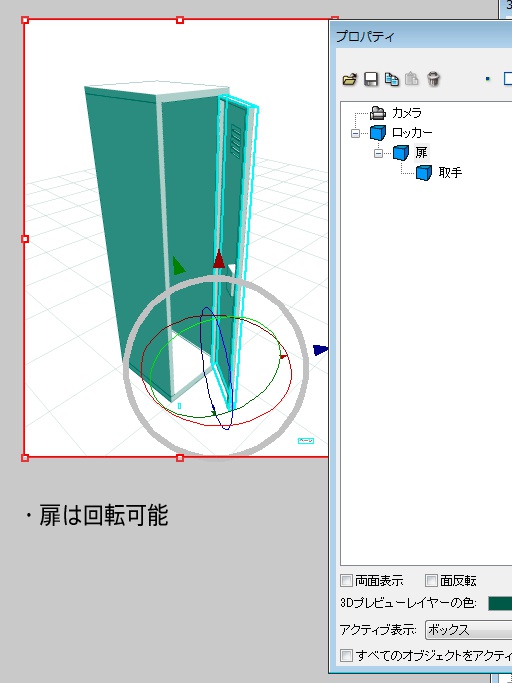
Task: Collapse the 扉 tree node
Action: click(x=378, y=153)
